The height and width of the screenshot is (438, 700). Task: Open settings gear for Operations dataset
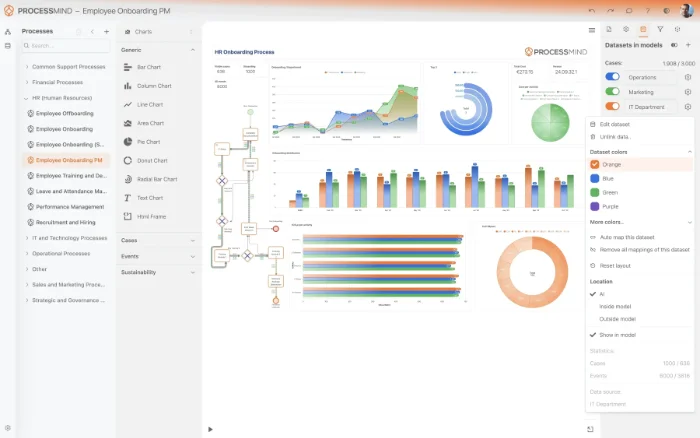[688, 77]
